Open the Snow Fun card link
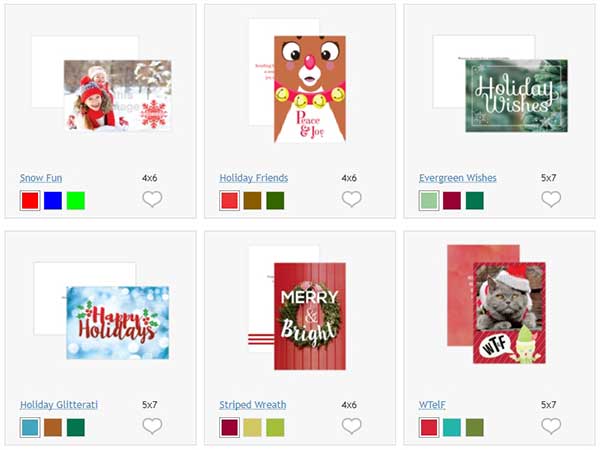The image size is (600, 450). (x=41, y=178)
